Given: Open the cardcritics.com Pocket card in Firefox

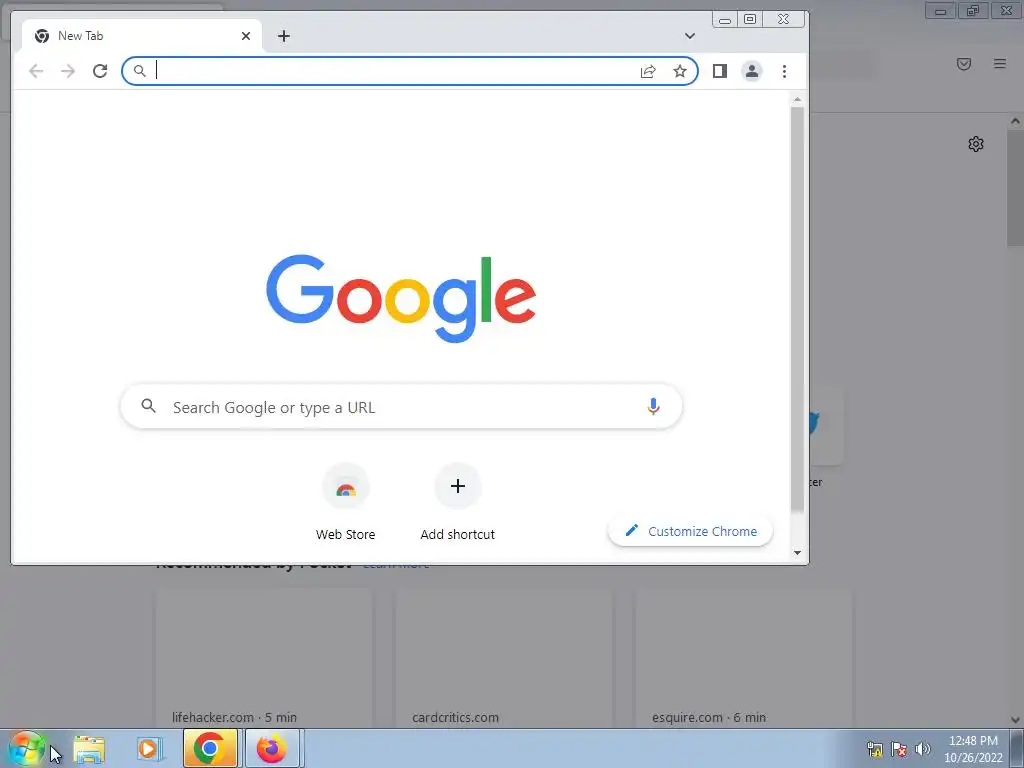Looking at the screenshot, I should [x=504, y=659].
